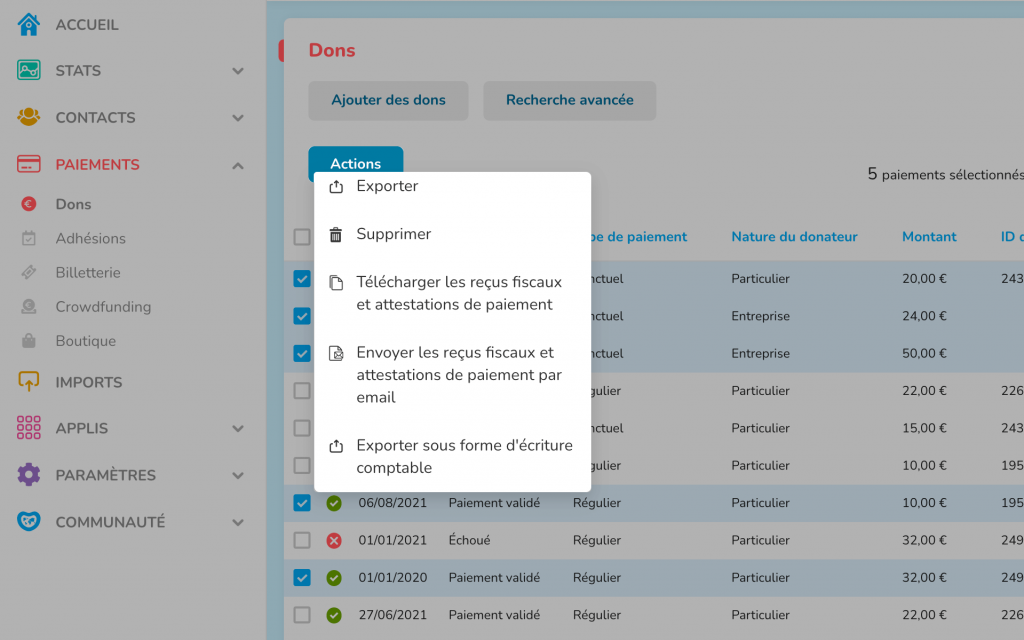Click the Accueil home icon
The image size is (1024, 640).
29,24
